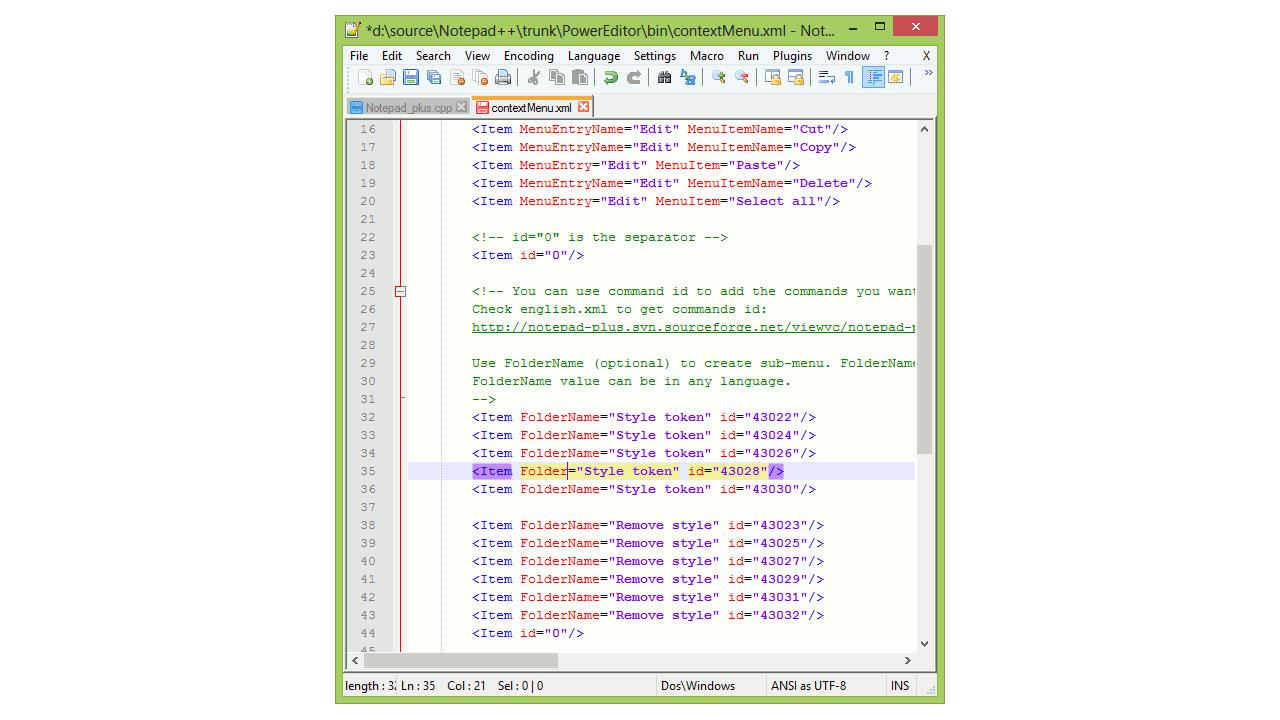This screenshot has height=720, width=1280.
Task: Expand the toolbar overflow chevron
Action: click(928, 73)
